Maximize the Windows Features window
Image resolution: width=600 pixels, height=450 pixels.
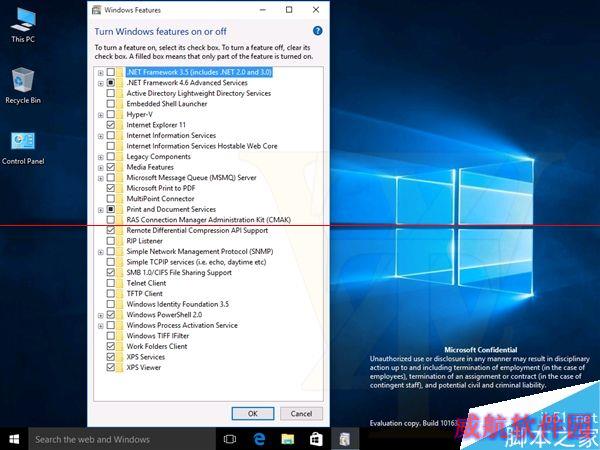pyautogui.click(x=289, y=10)
